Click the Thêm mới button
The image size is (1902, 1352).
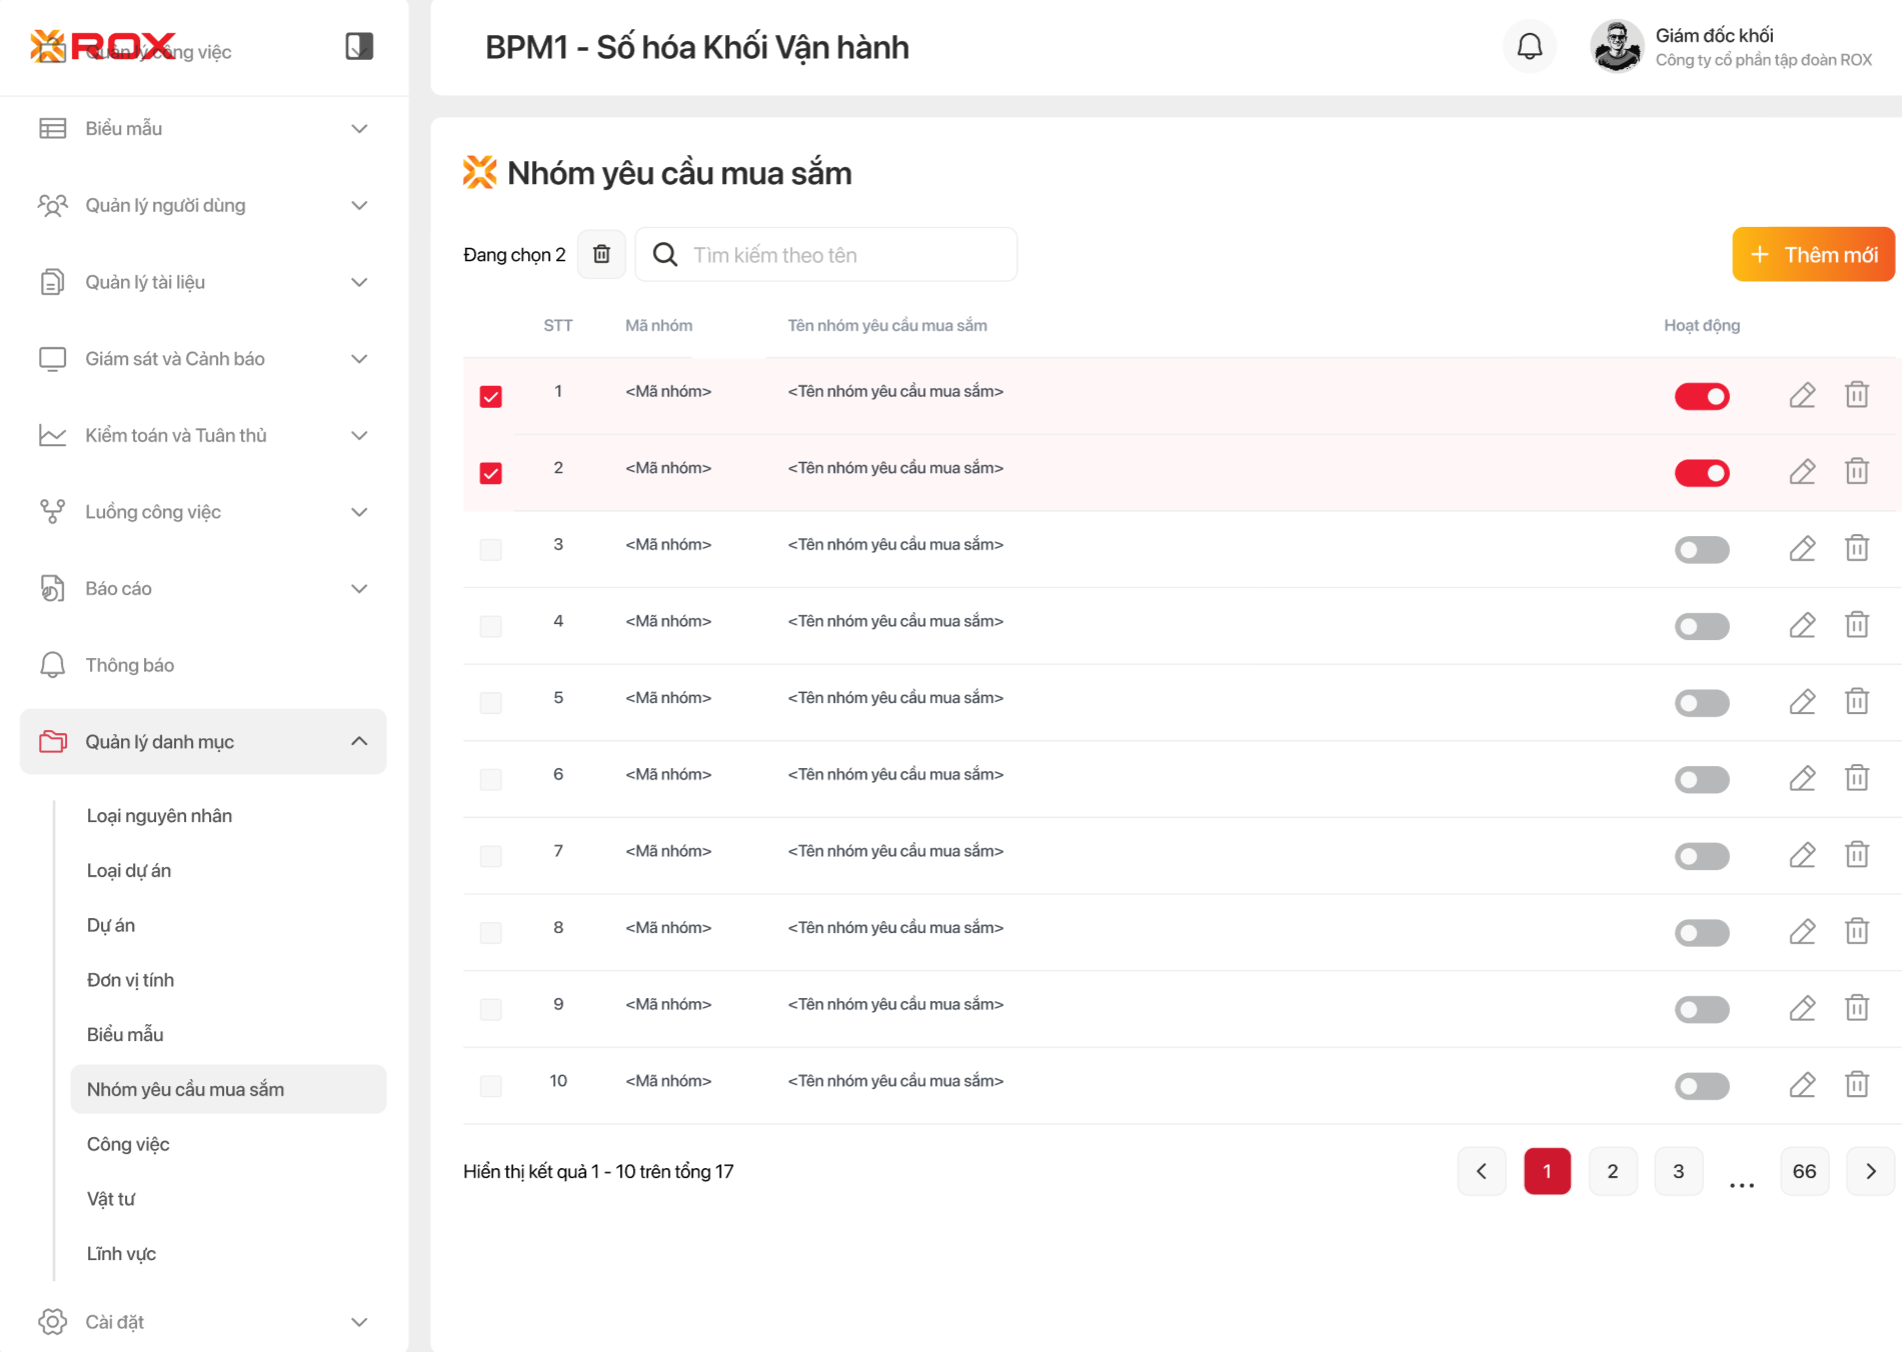[1813, 254]
